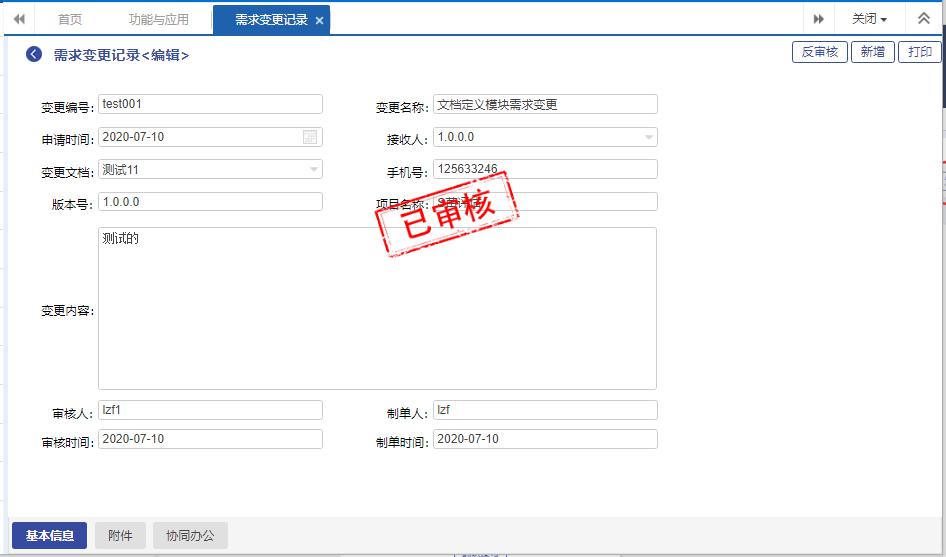Collapse header using double chevron up icon
946x557 pixels.
point(924,19)
